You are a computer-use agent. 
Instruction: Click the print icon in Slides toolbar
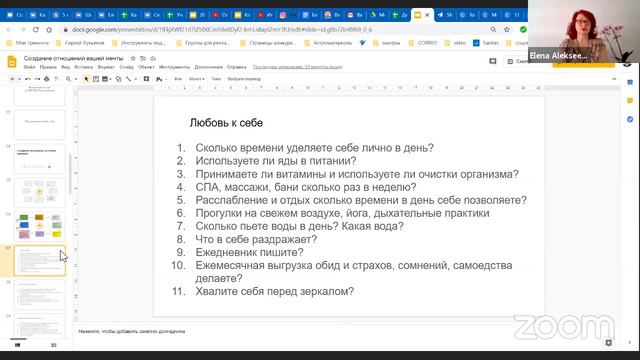pos(47,79)
